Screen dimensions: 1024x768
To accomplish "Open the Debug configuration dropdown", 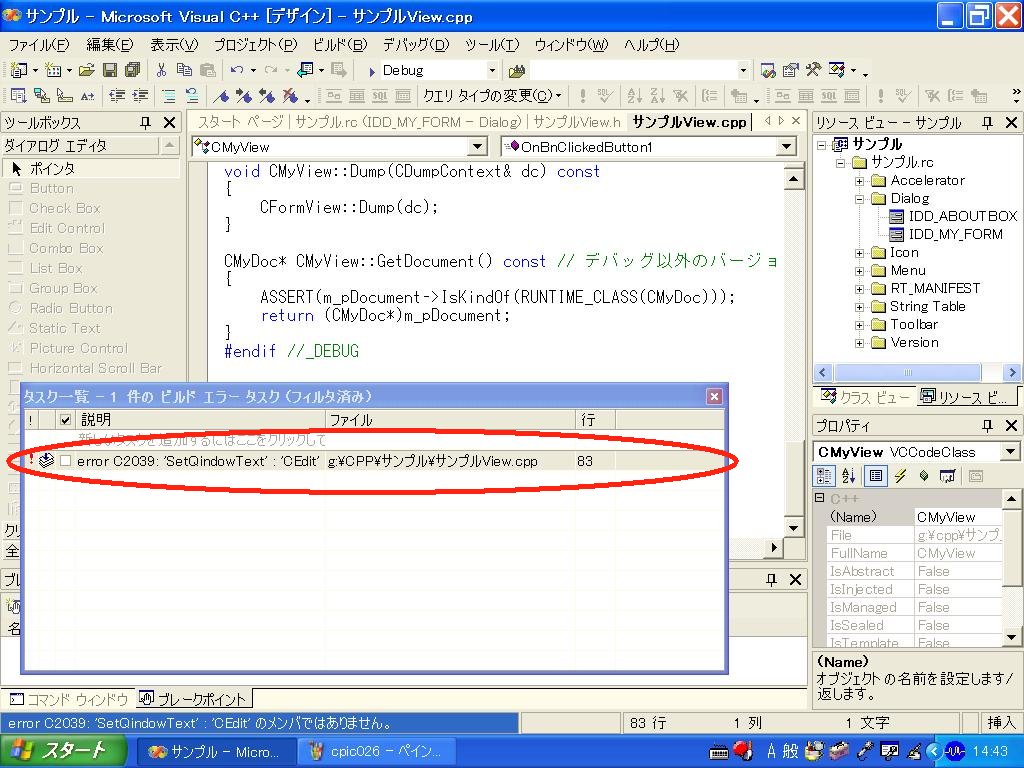I will 492,70.
